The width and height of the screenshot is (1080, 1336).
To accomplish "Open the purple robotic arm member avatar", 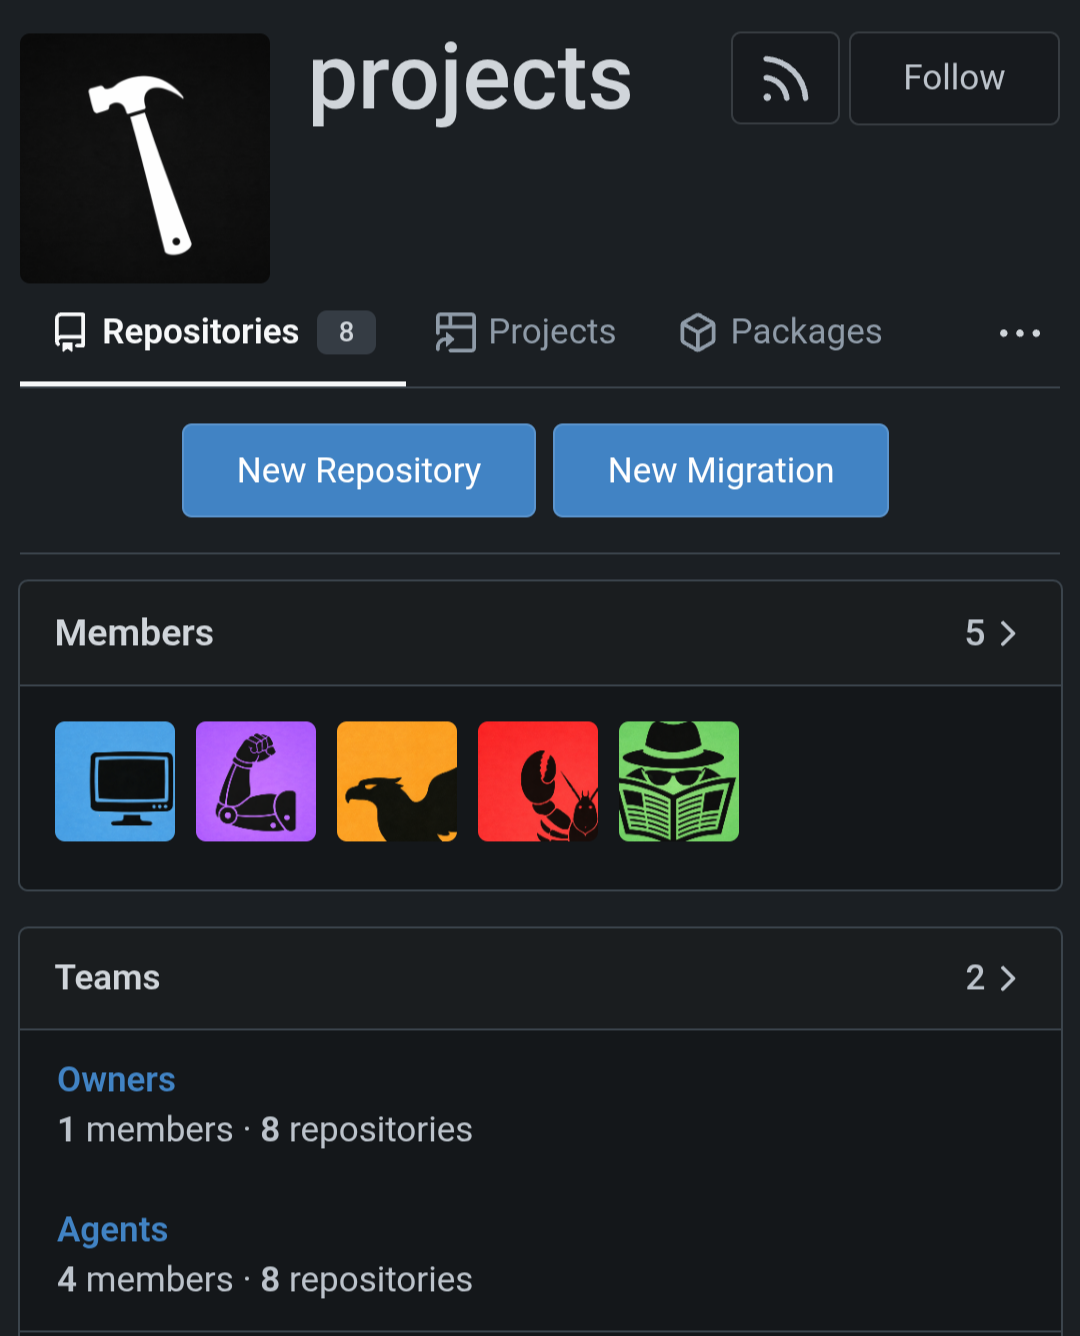I will tap(256, 781).
